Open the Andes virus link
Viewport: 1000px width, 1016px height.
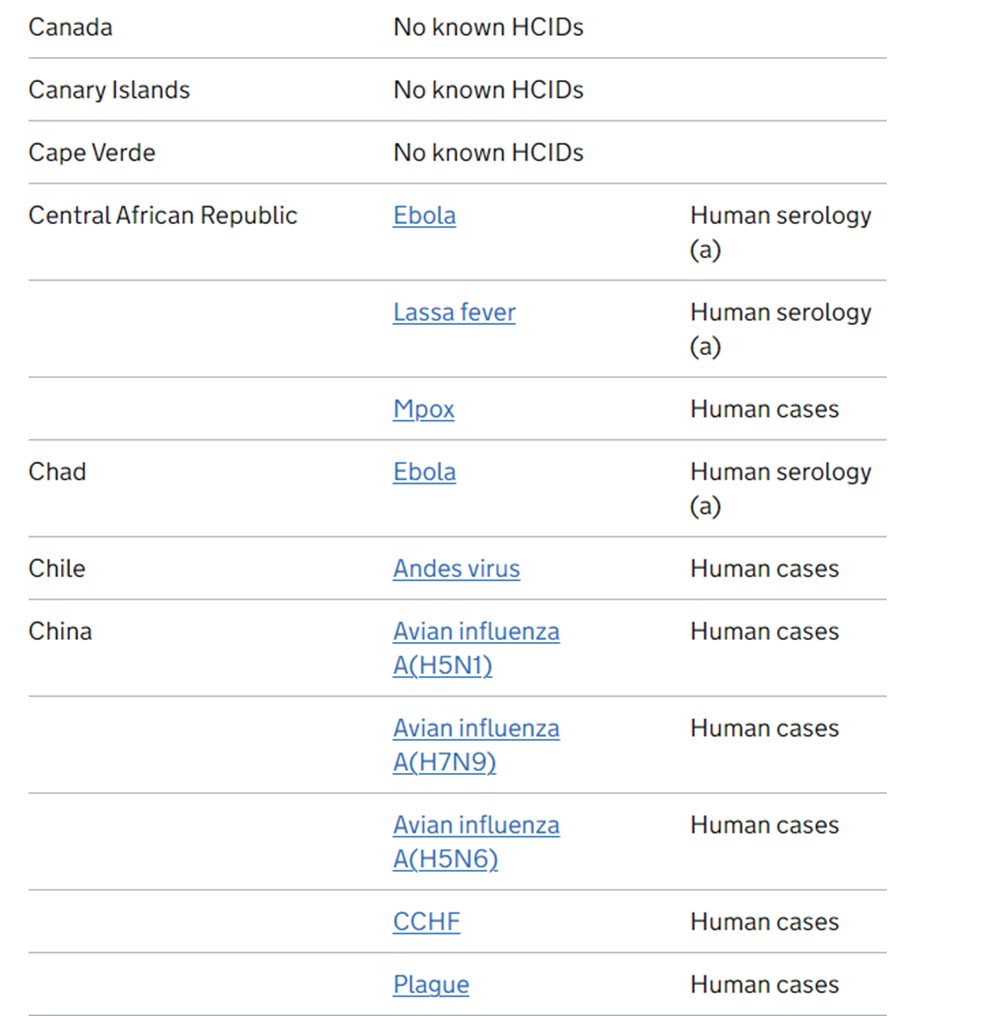[x=456, y=569]
